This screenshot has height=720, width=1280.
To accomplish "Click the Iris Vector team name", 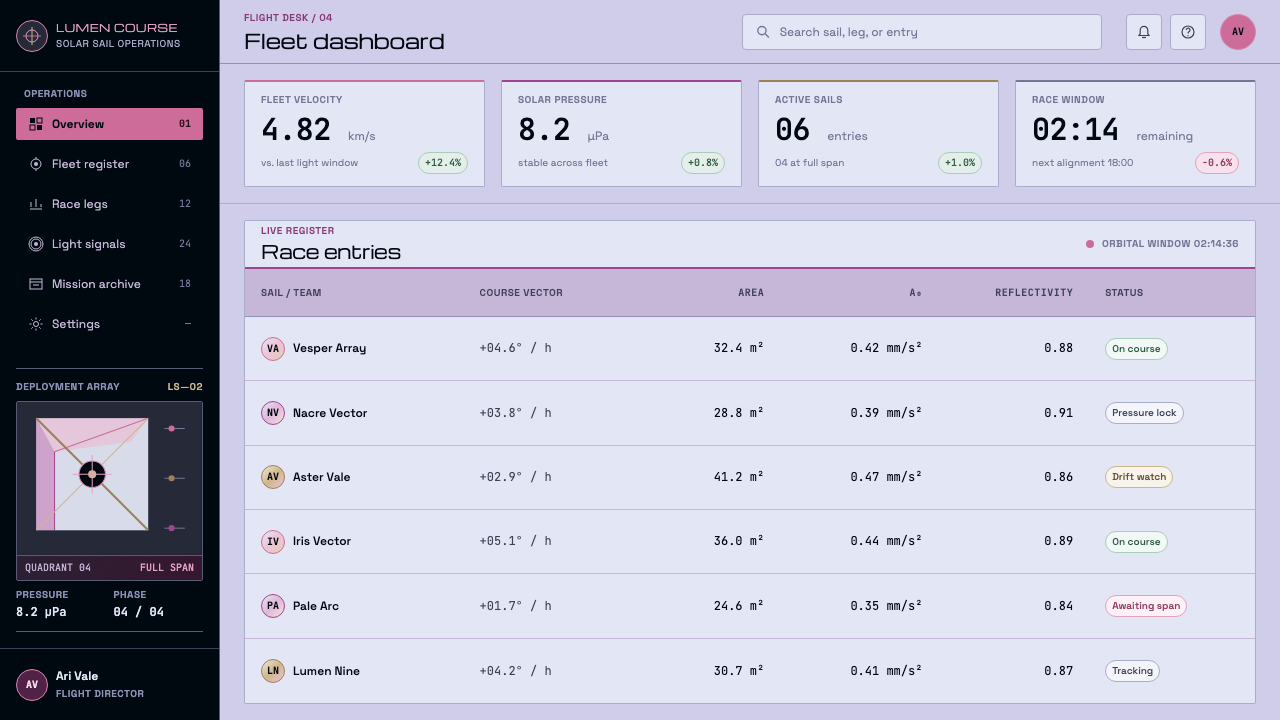I will coord(322,541).
